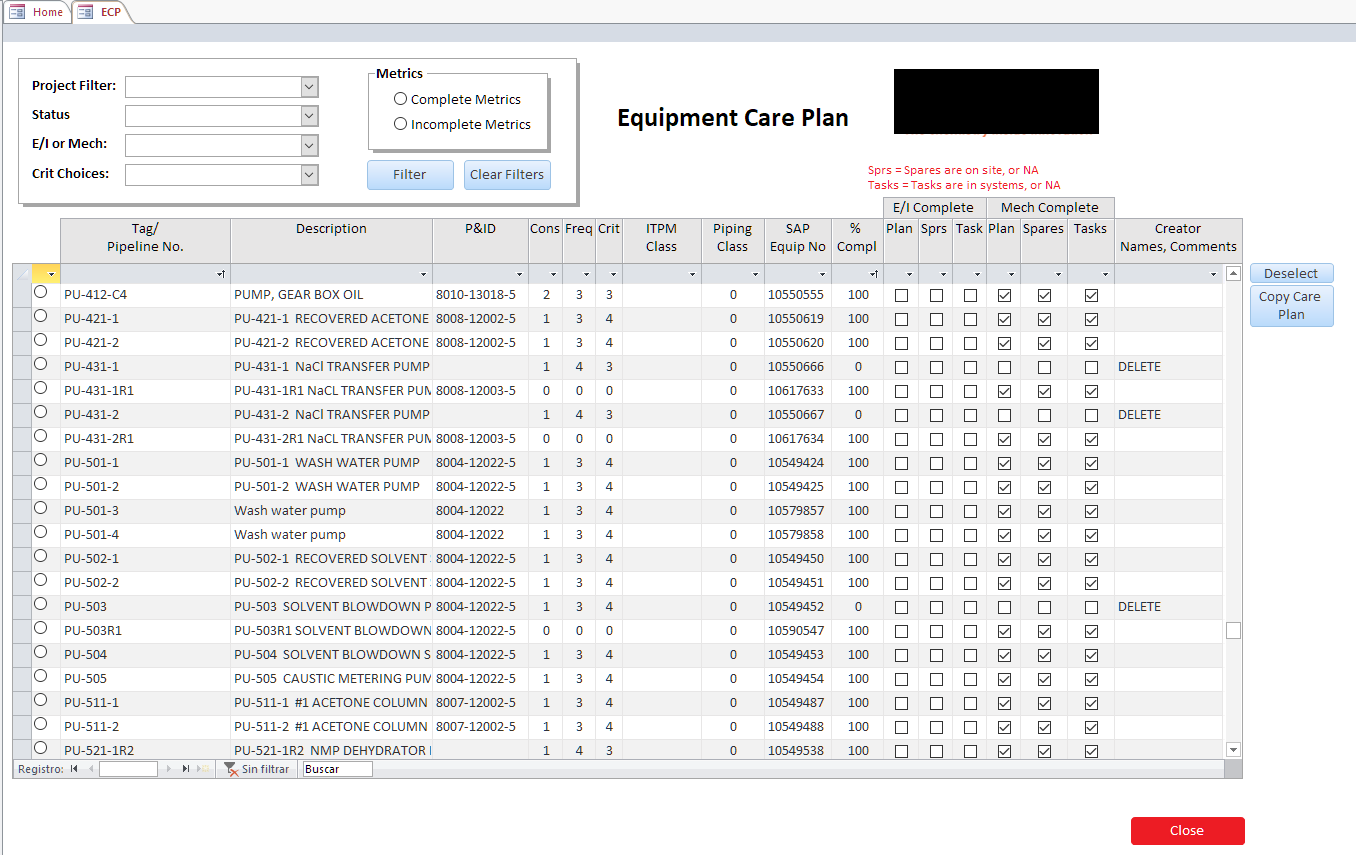
Task: Open the P&ID column filter arrow
Action: (x=519, y=274)
